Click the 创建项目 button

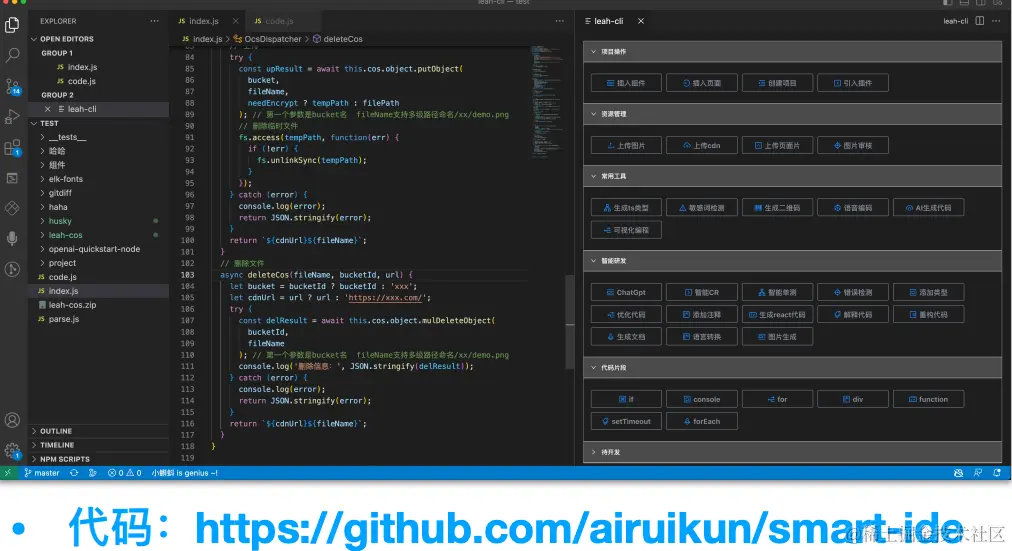(x=777, y=83)
